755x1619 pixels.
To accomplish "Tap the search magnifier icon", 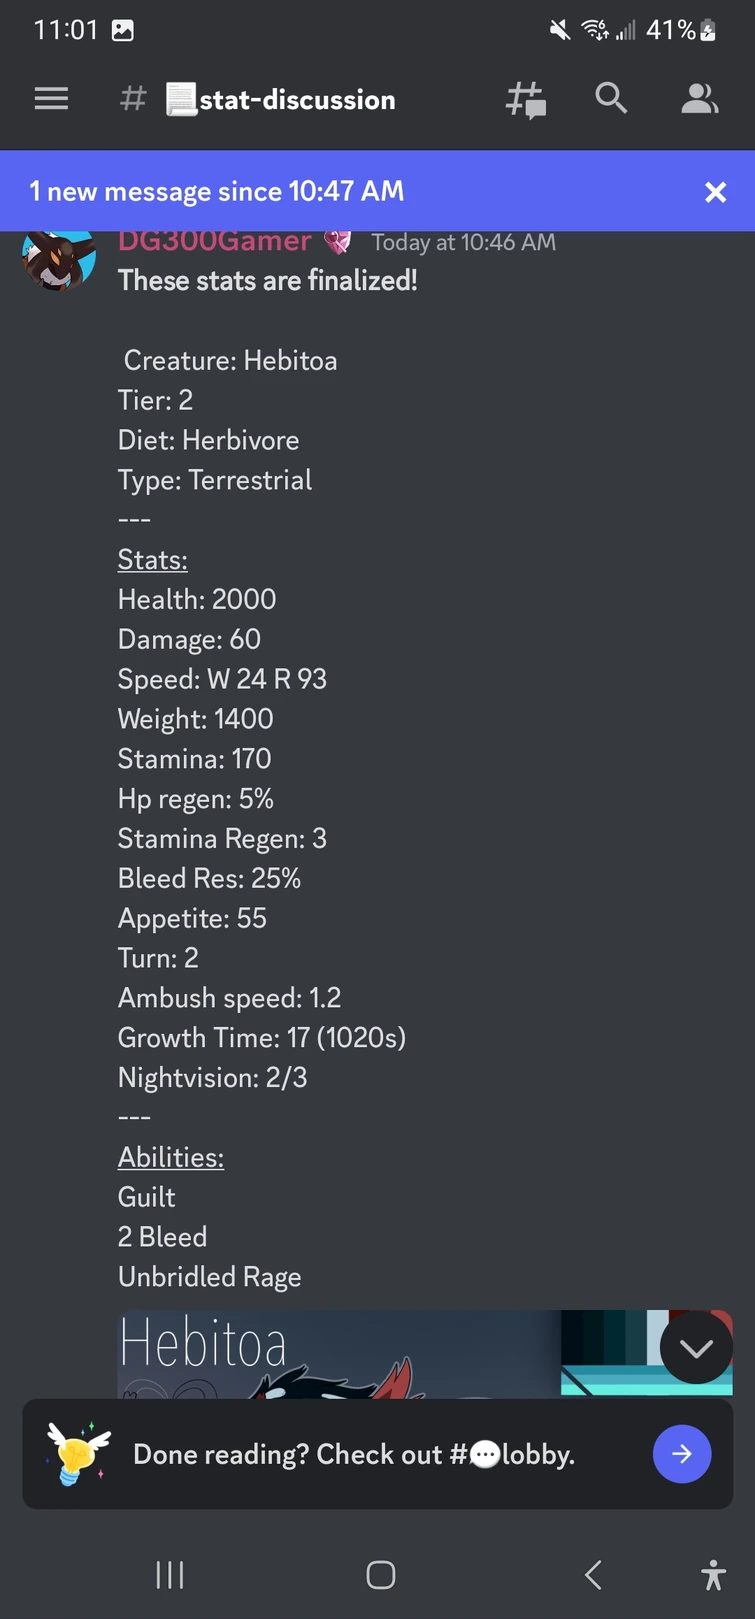I will (611, 99).
